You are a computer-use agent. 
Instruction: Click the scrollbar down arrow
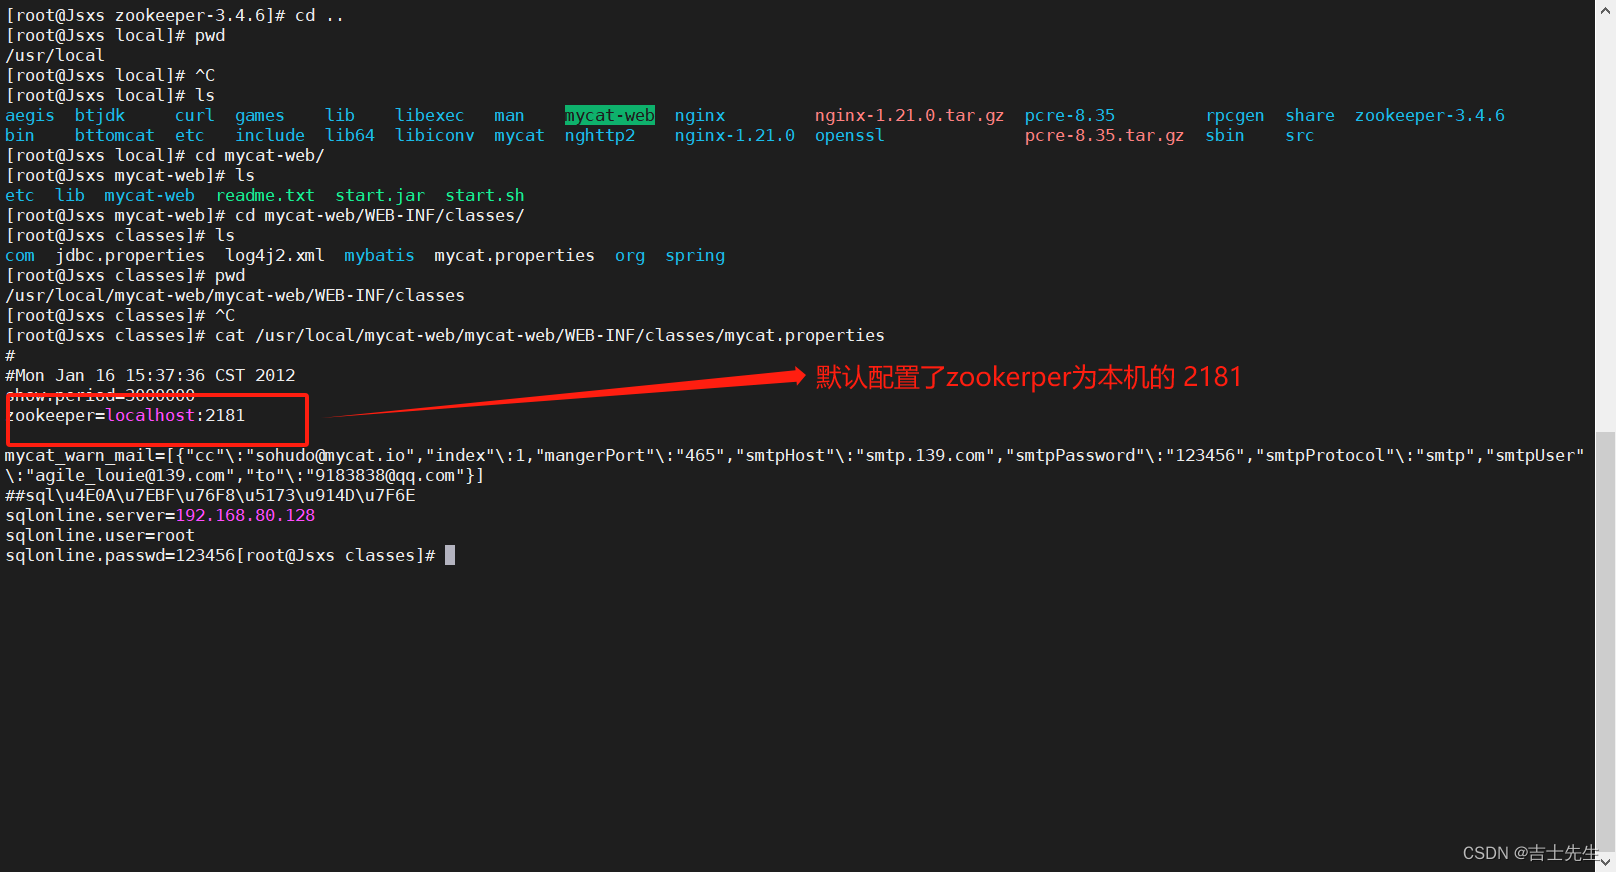[1605, 862]
